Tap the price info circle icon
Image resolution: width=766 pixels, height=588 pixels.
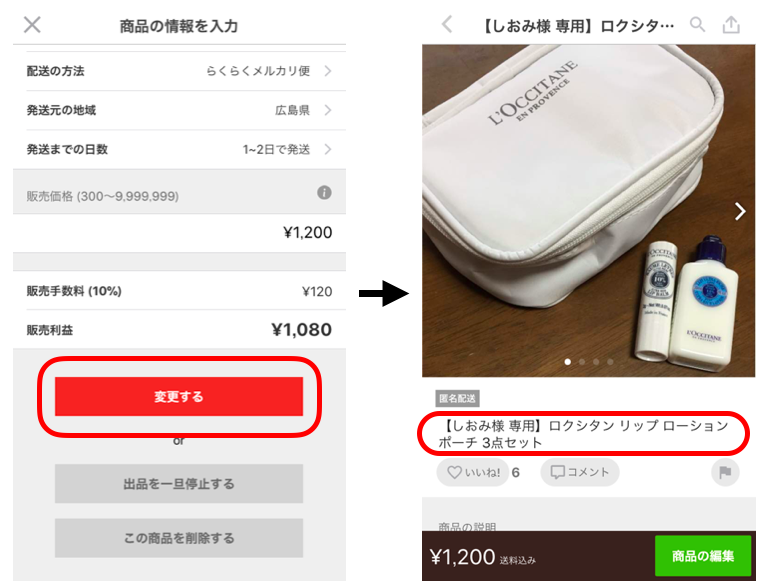pyautogui.click(x=324, y=192)
